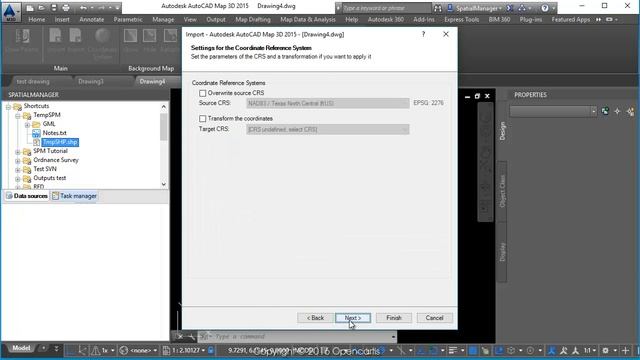Click the grid display icon in status bar

(x=71, y=350)
